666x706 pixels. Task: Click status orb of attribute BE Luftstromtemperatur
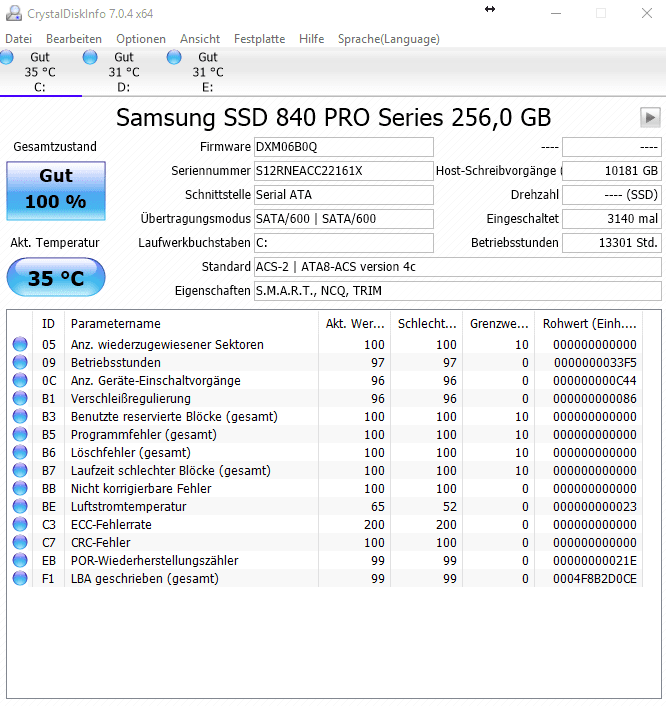tap(20, 507)
